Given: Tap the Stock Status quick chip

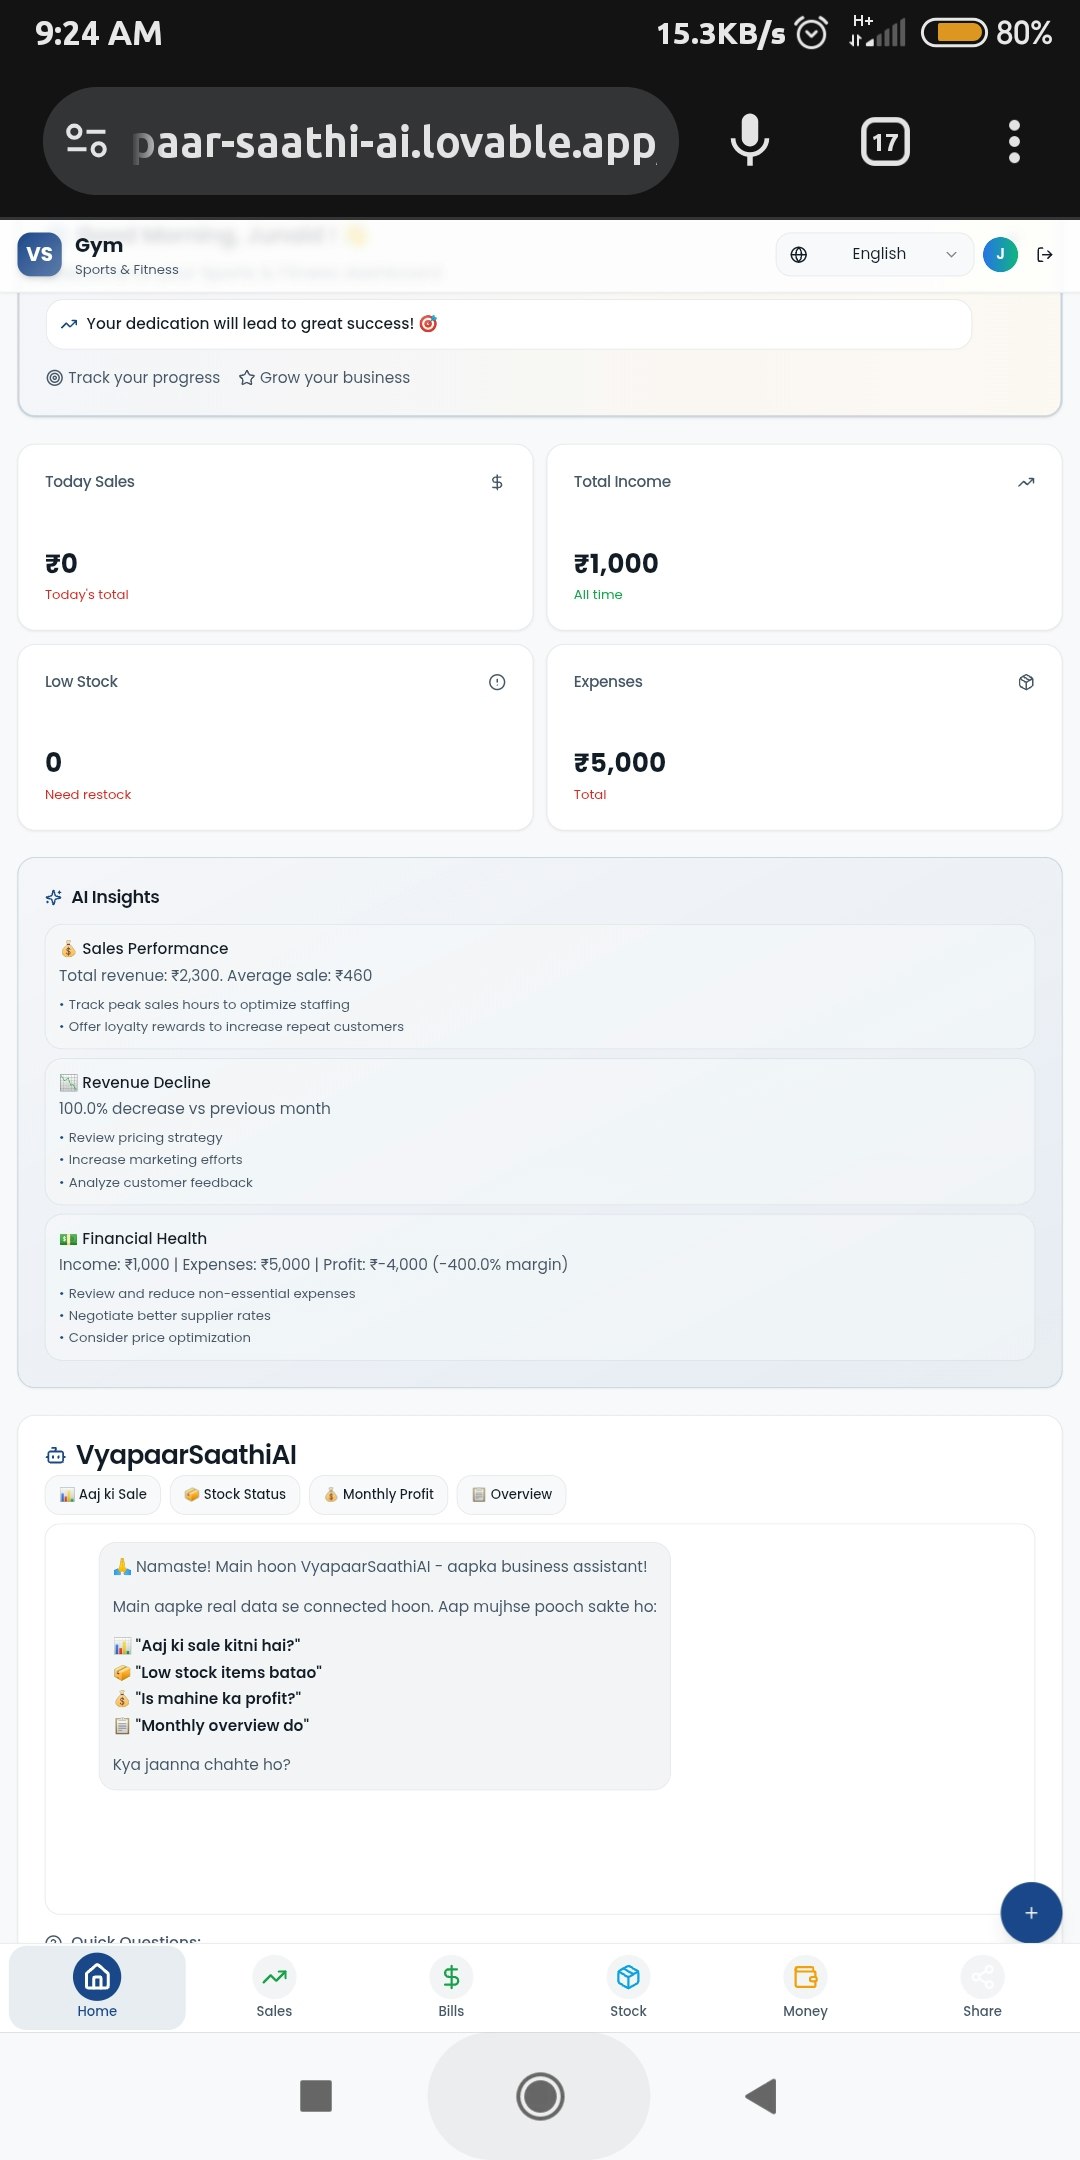Looking at the screenshot, I should tap(235, 1495).
